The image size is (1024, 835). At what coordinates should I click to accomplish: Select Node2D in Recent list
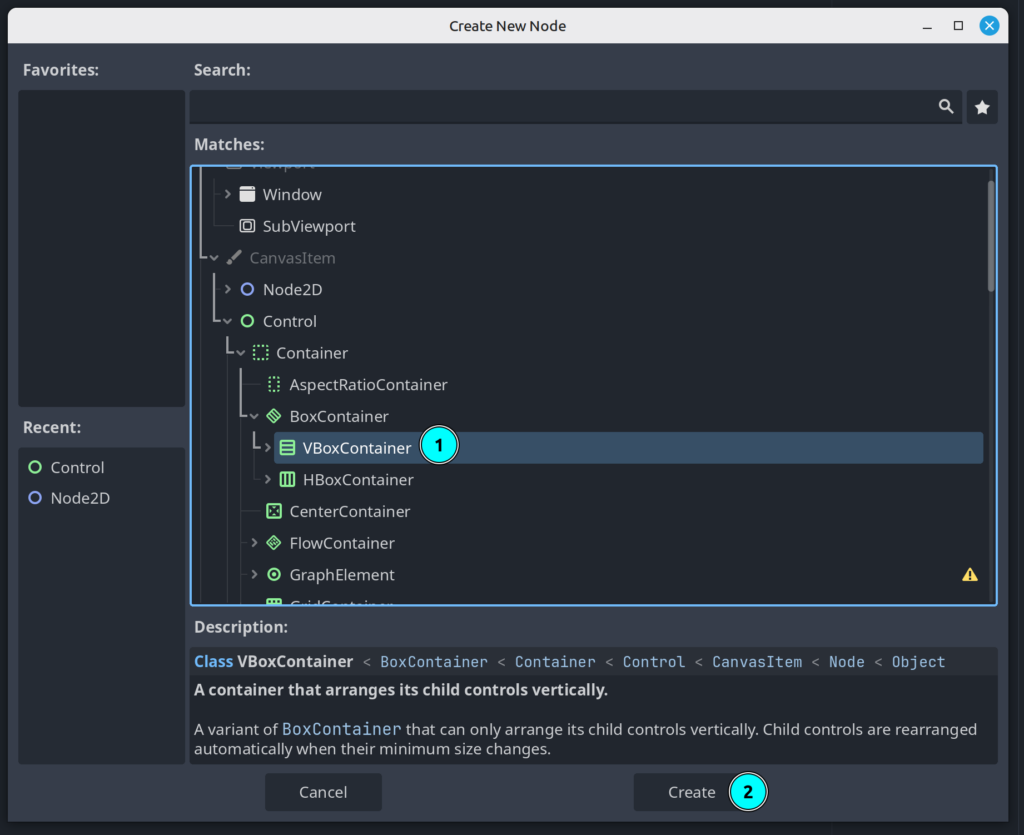79,497
